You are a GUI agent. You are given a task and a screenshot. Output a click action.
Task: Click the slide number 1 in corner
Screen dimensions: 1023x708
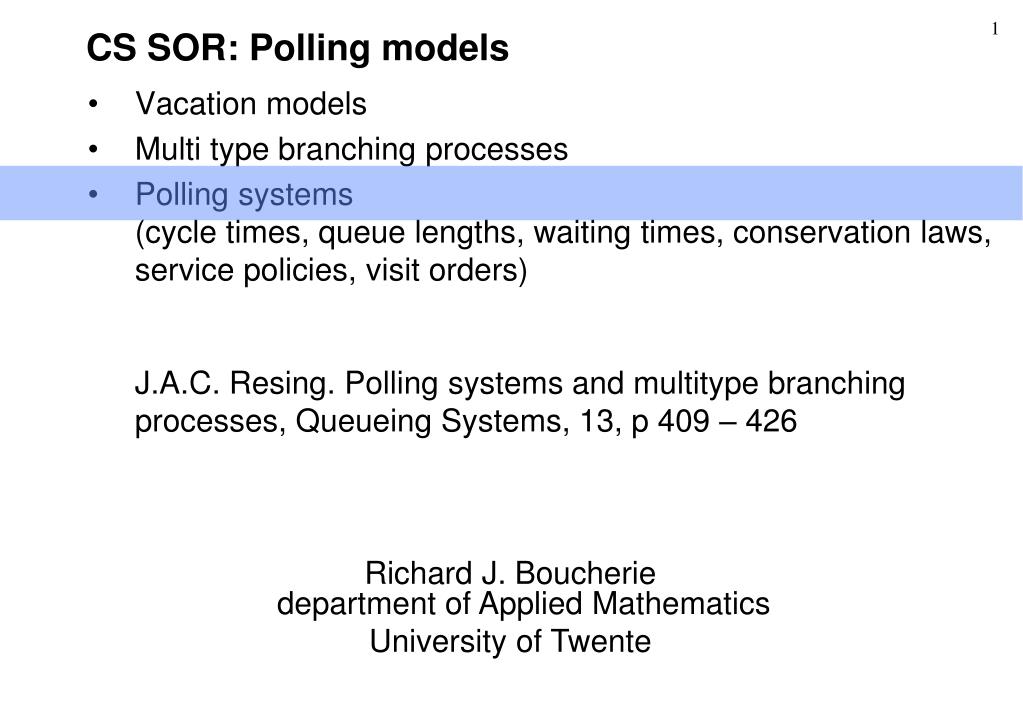point(995,29)
